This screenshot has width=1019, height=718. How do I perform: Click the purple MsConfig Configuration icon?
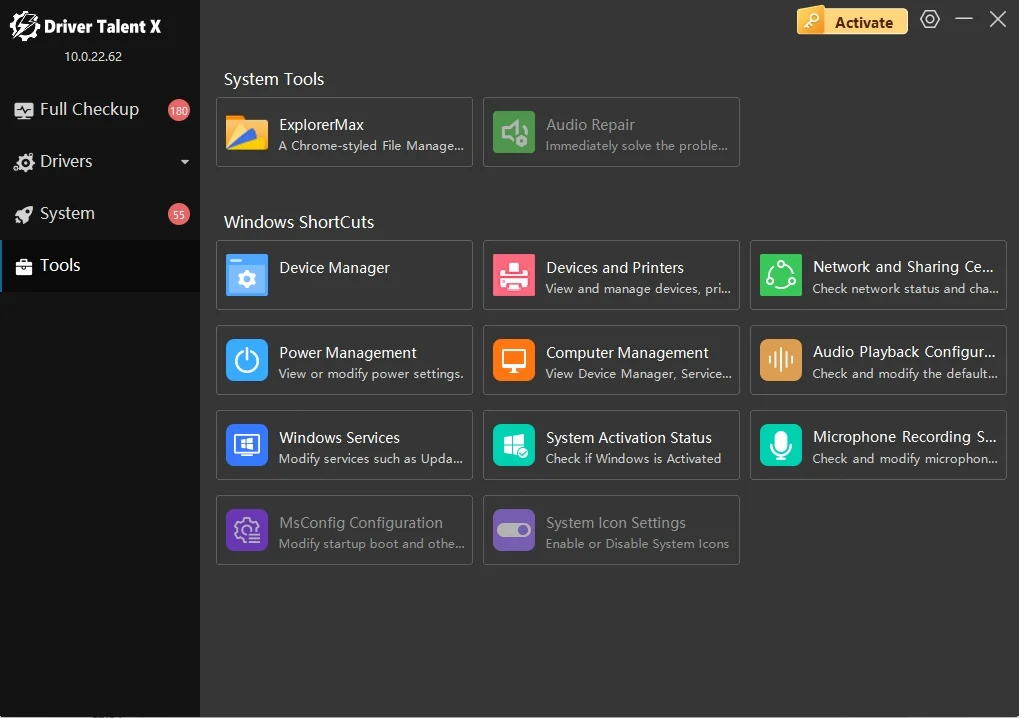click(x=247, y=531)
